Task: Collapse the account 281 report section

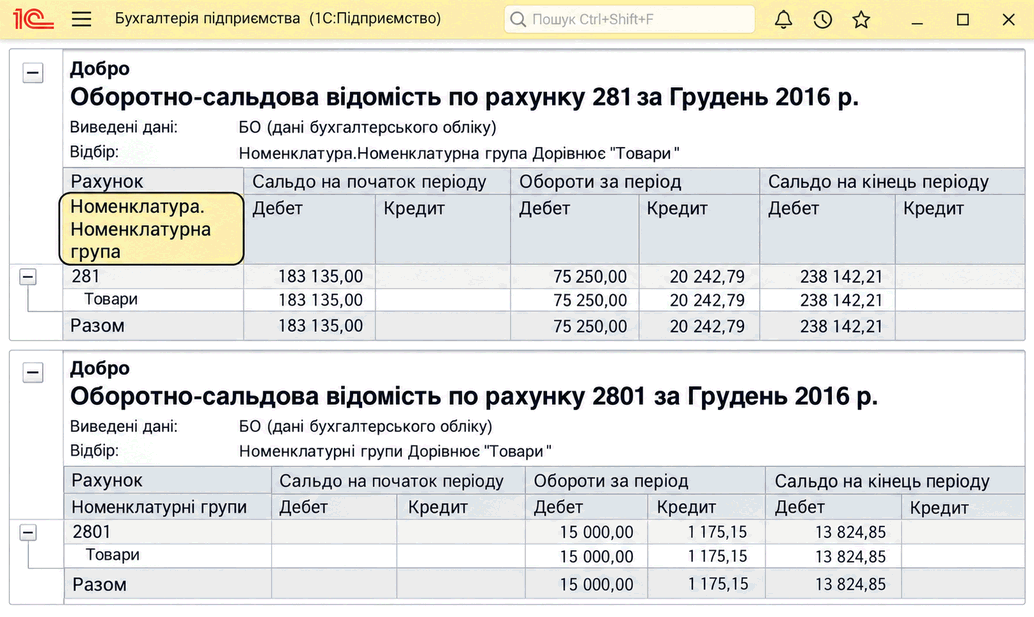Action: (x=33, y=73)
